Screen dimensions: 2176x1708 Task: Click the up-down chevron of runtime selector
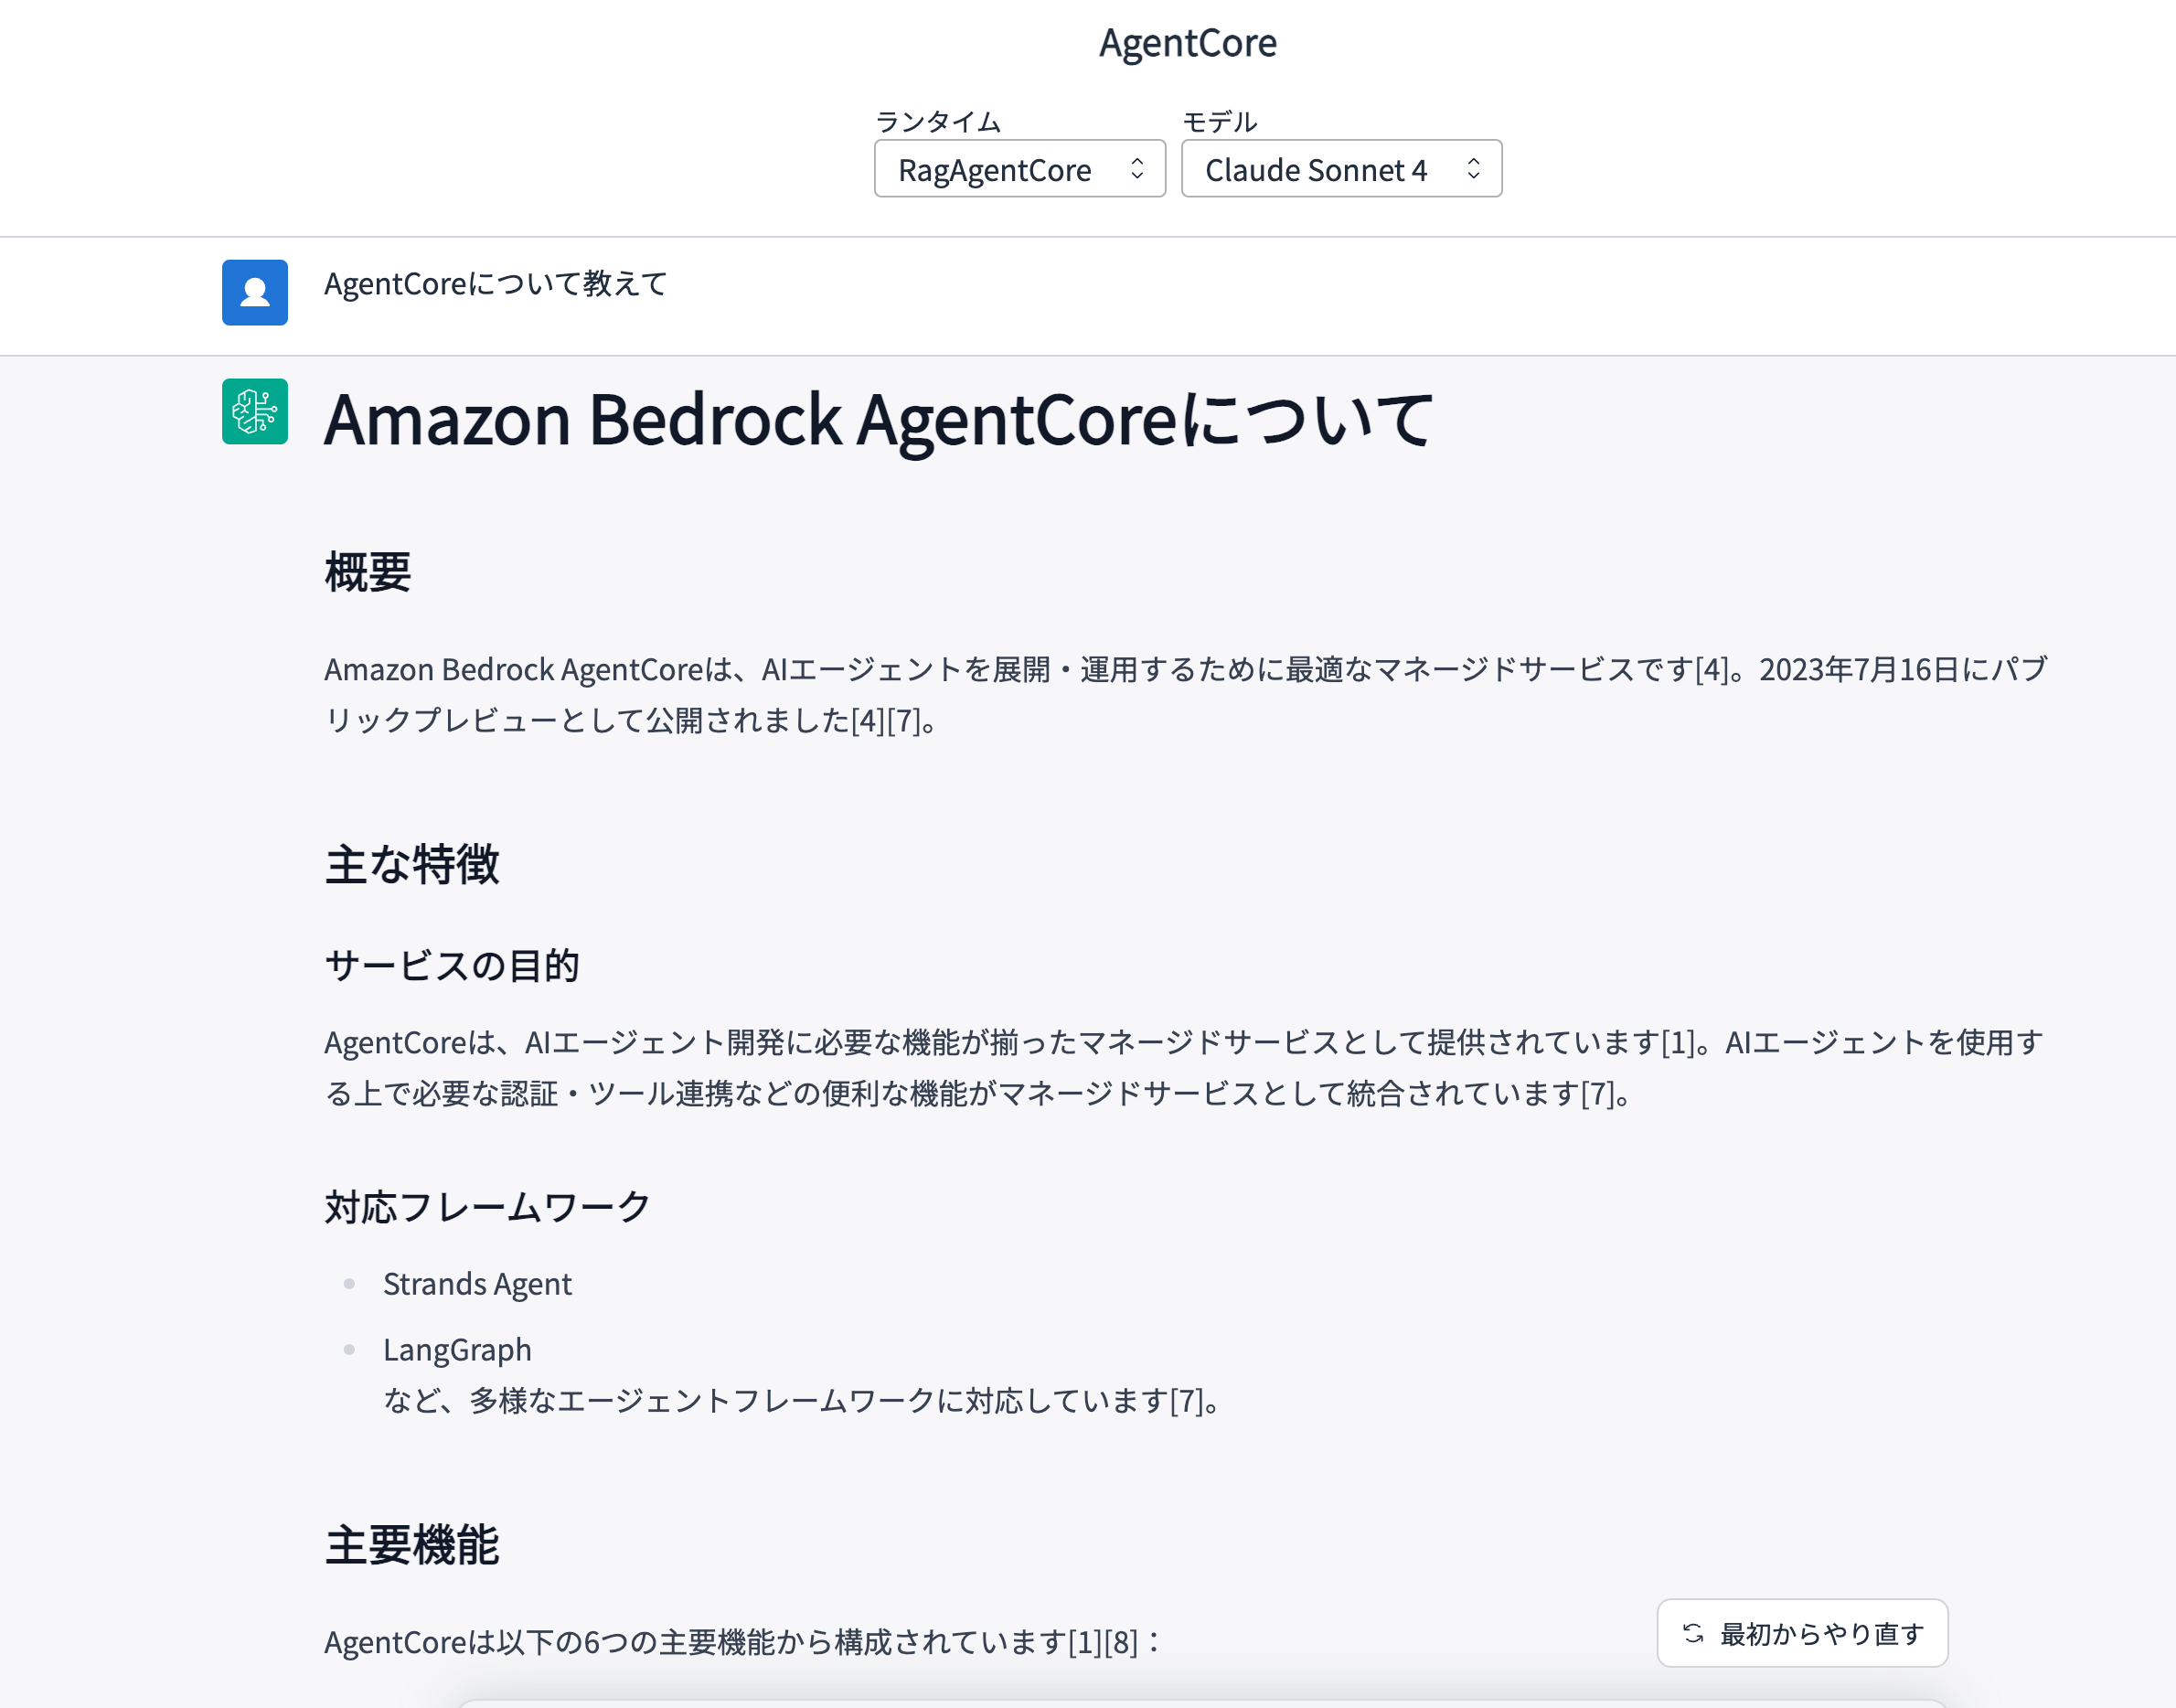coord(1137,169)
